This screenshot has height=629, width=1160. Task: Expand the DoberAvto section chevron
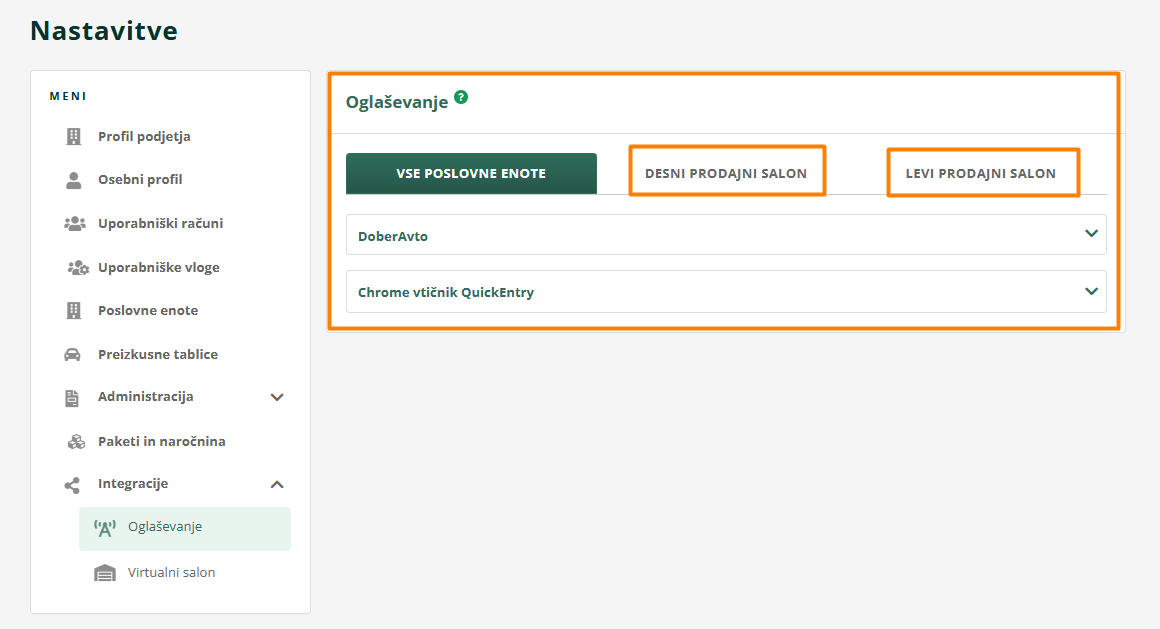point(1091,233)
